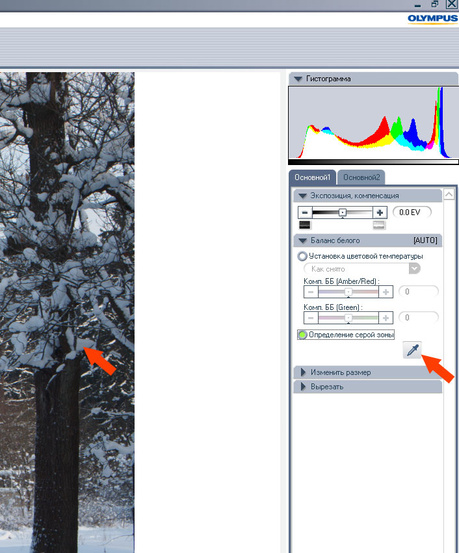Close the application window
The width and height of the screenshot is (459, 553).
[452, 4]
